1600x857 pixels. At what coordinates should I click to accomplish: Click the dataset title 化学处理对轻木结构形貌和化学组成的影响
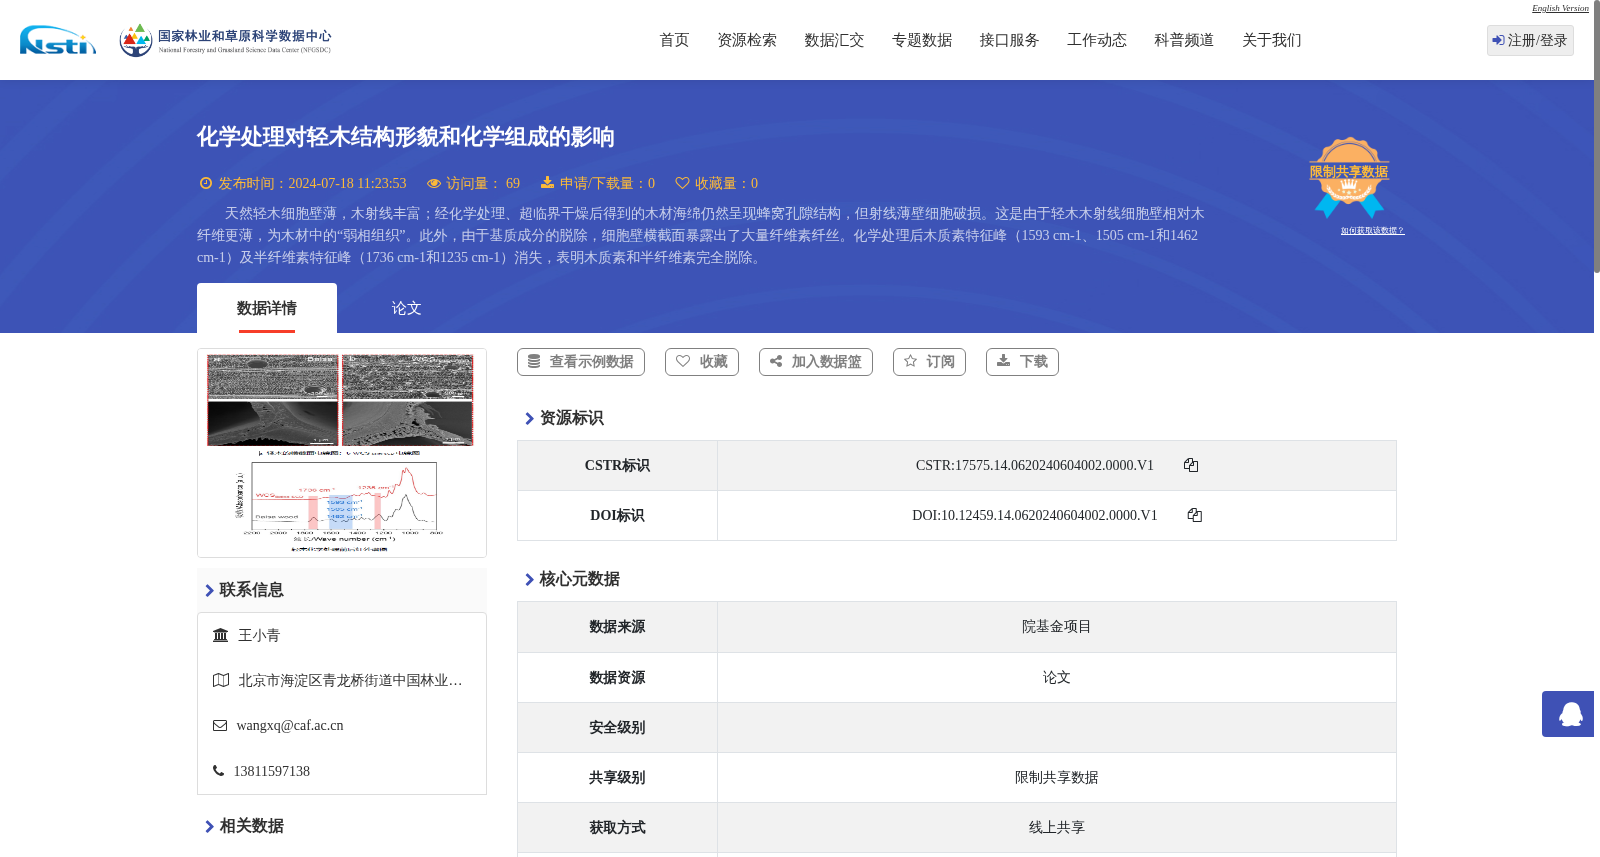coord(405,137)
